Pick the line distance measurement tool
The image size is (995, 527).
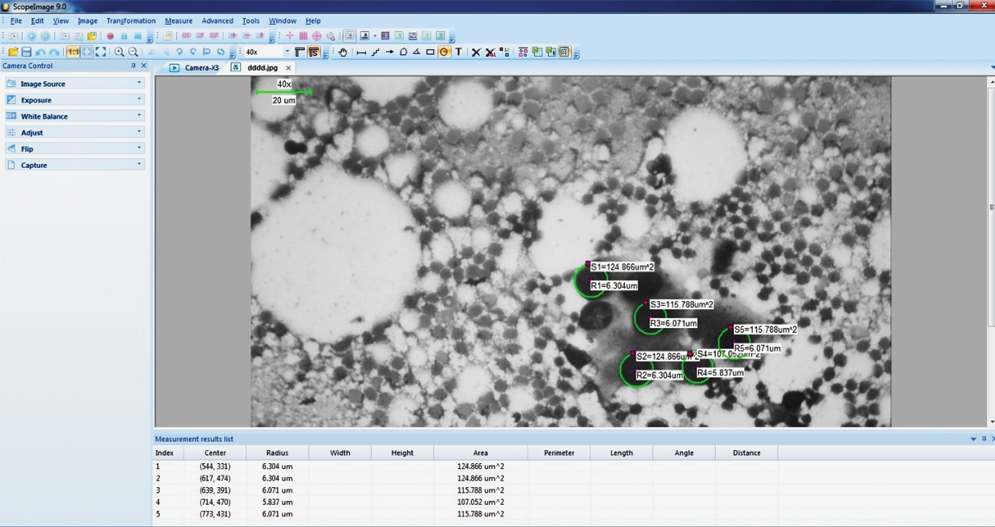click(x=361, y=52)
